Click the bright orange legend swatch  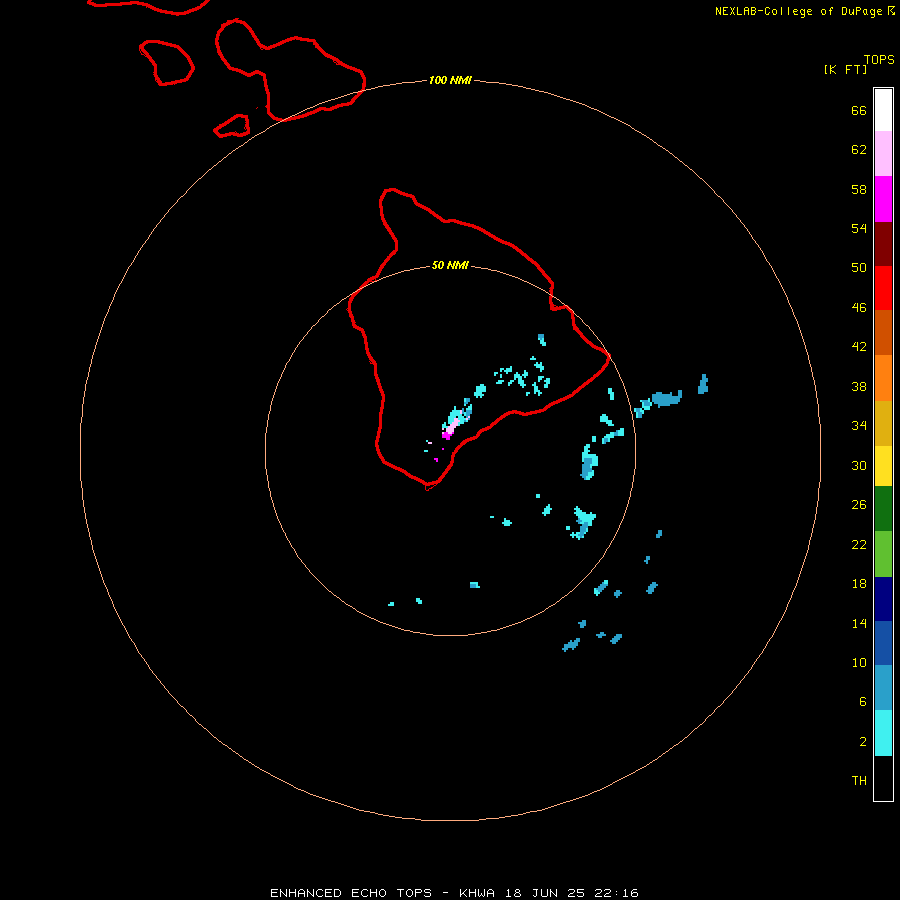tap(883, 378)
